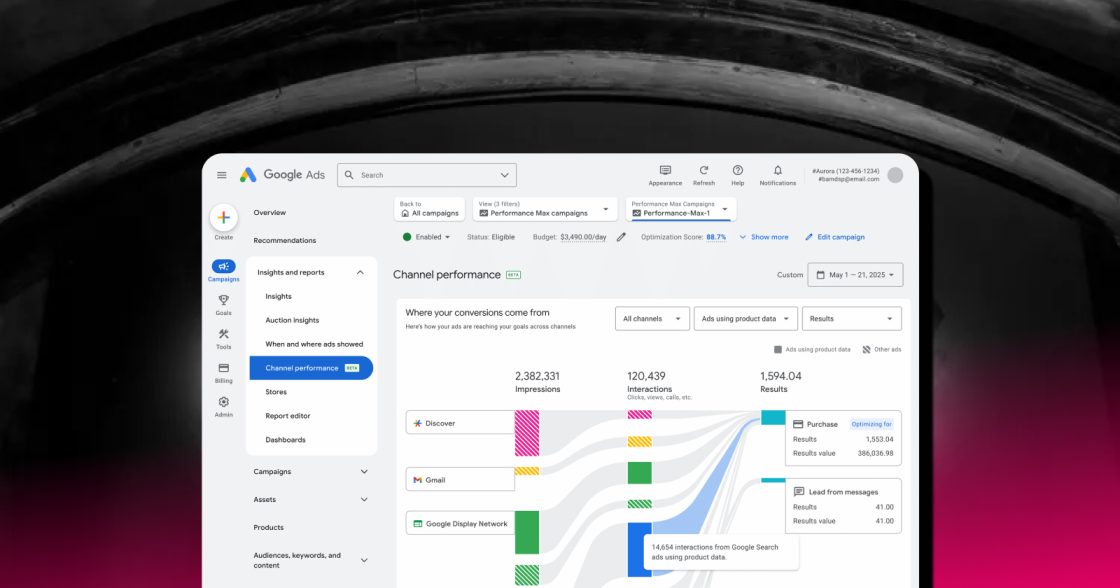Toggle Ads using product data legend

click(812, 349)
